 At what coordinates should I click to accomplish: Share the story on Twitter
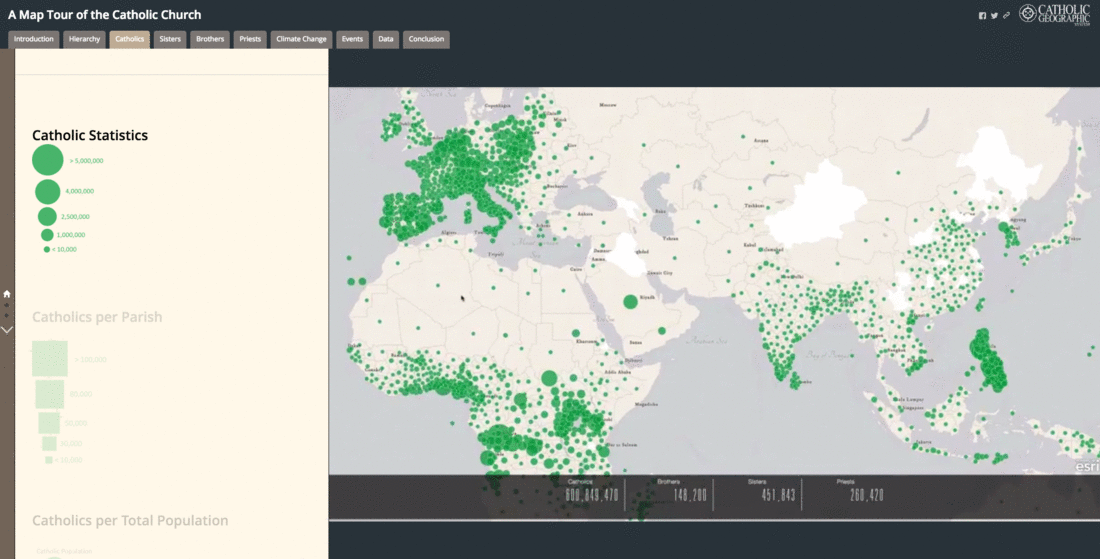994,15
